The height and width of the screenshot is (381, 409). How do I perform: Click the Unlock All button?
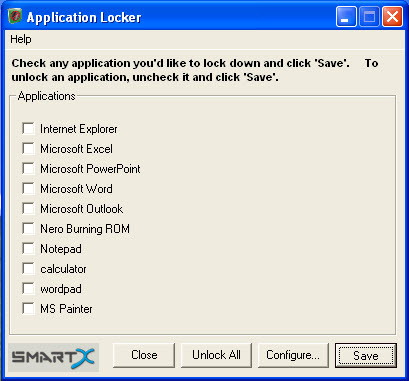click(216, 355)
